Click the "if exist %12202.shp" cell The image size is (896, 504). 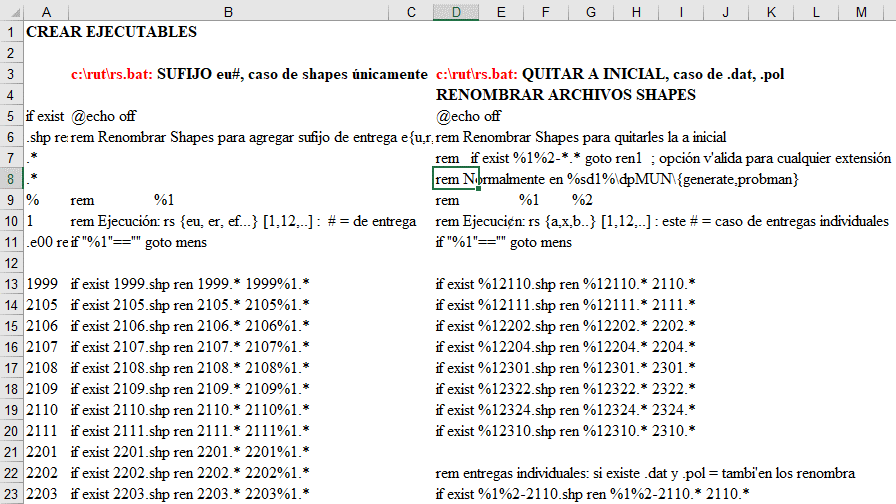[565, 326]
